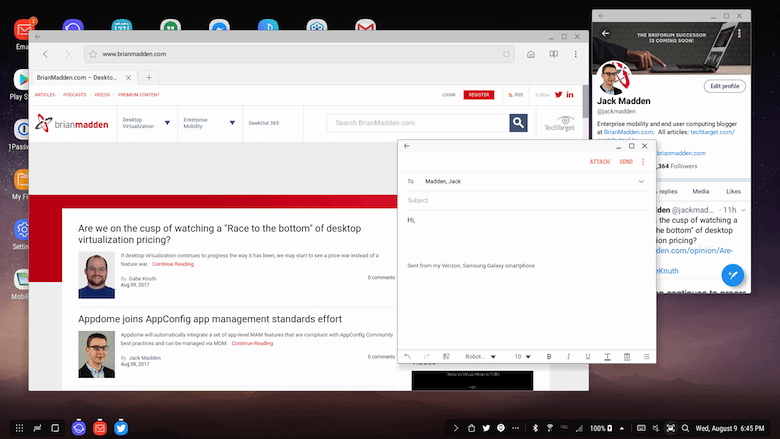The height and width of the screenshot is (439, 780).
Task: Toggle bold formatting in email composer
Action: tap(548, 356)
